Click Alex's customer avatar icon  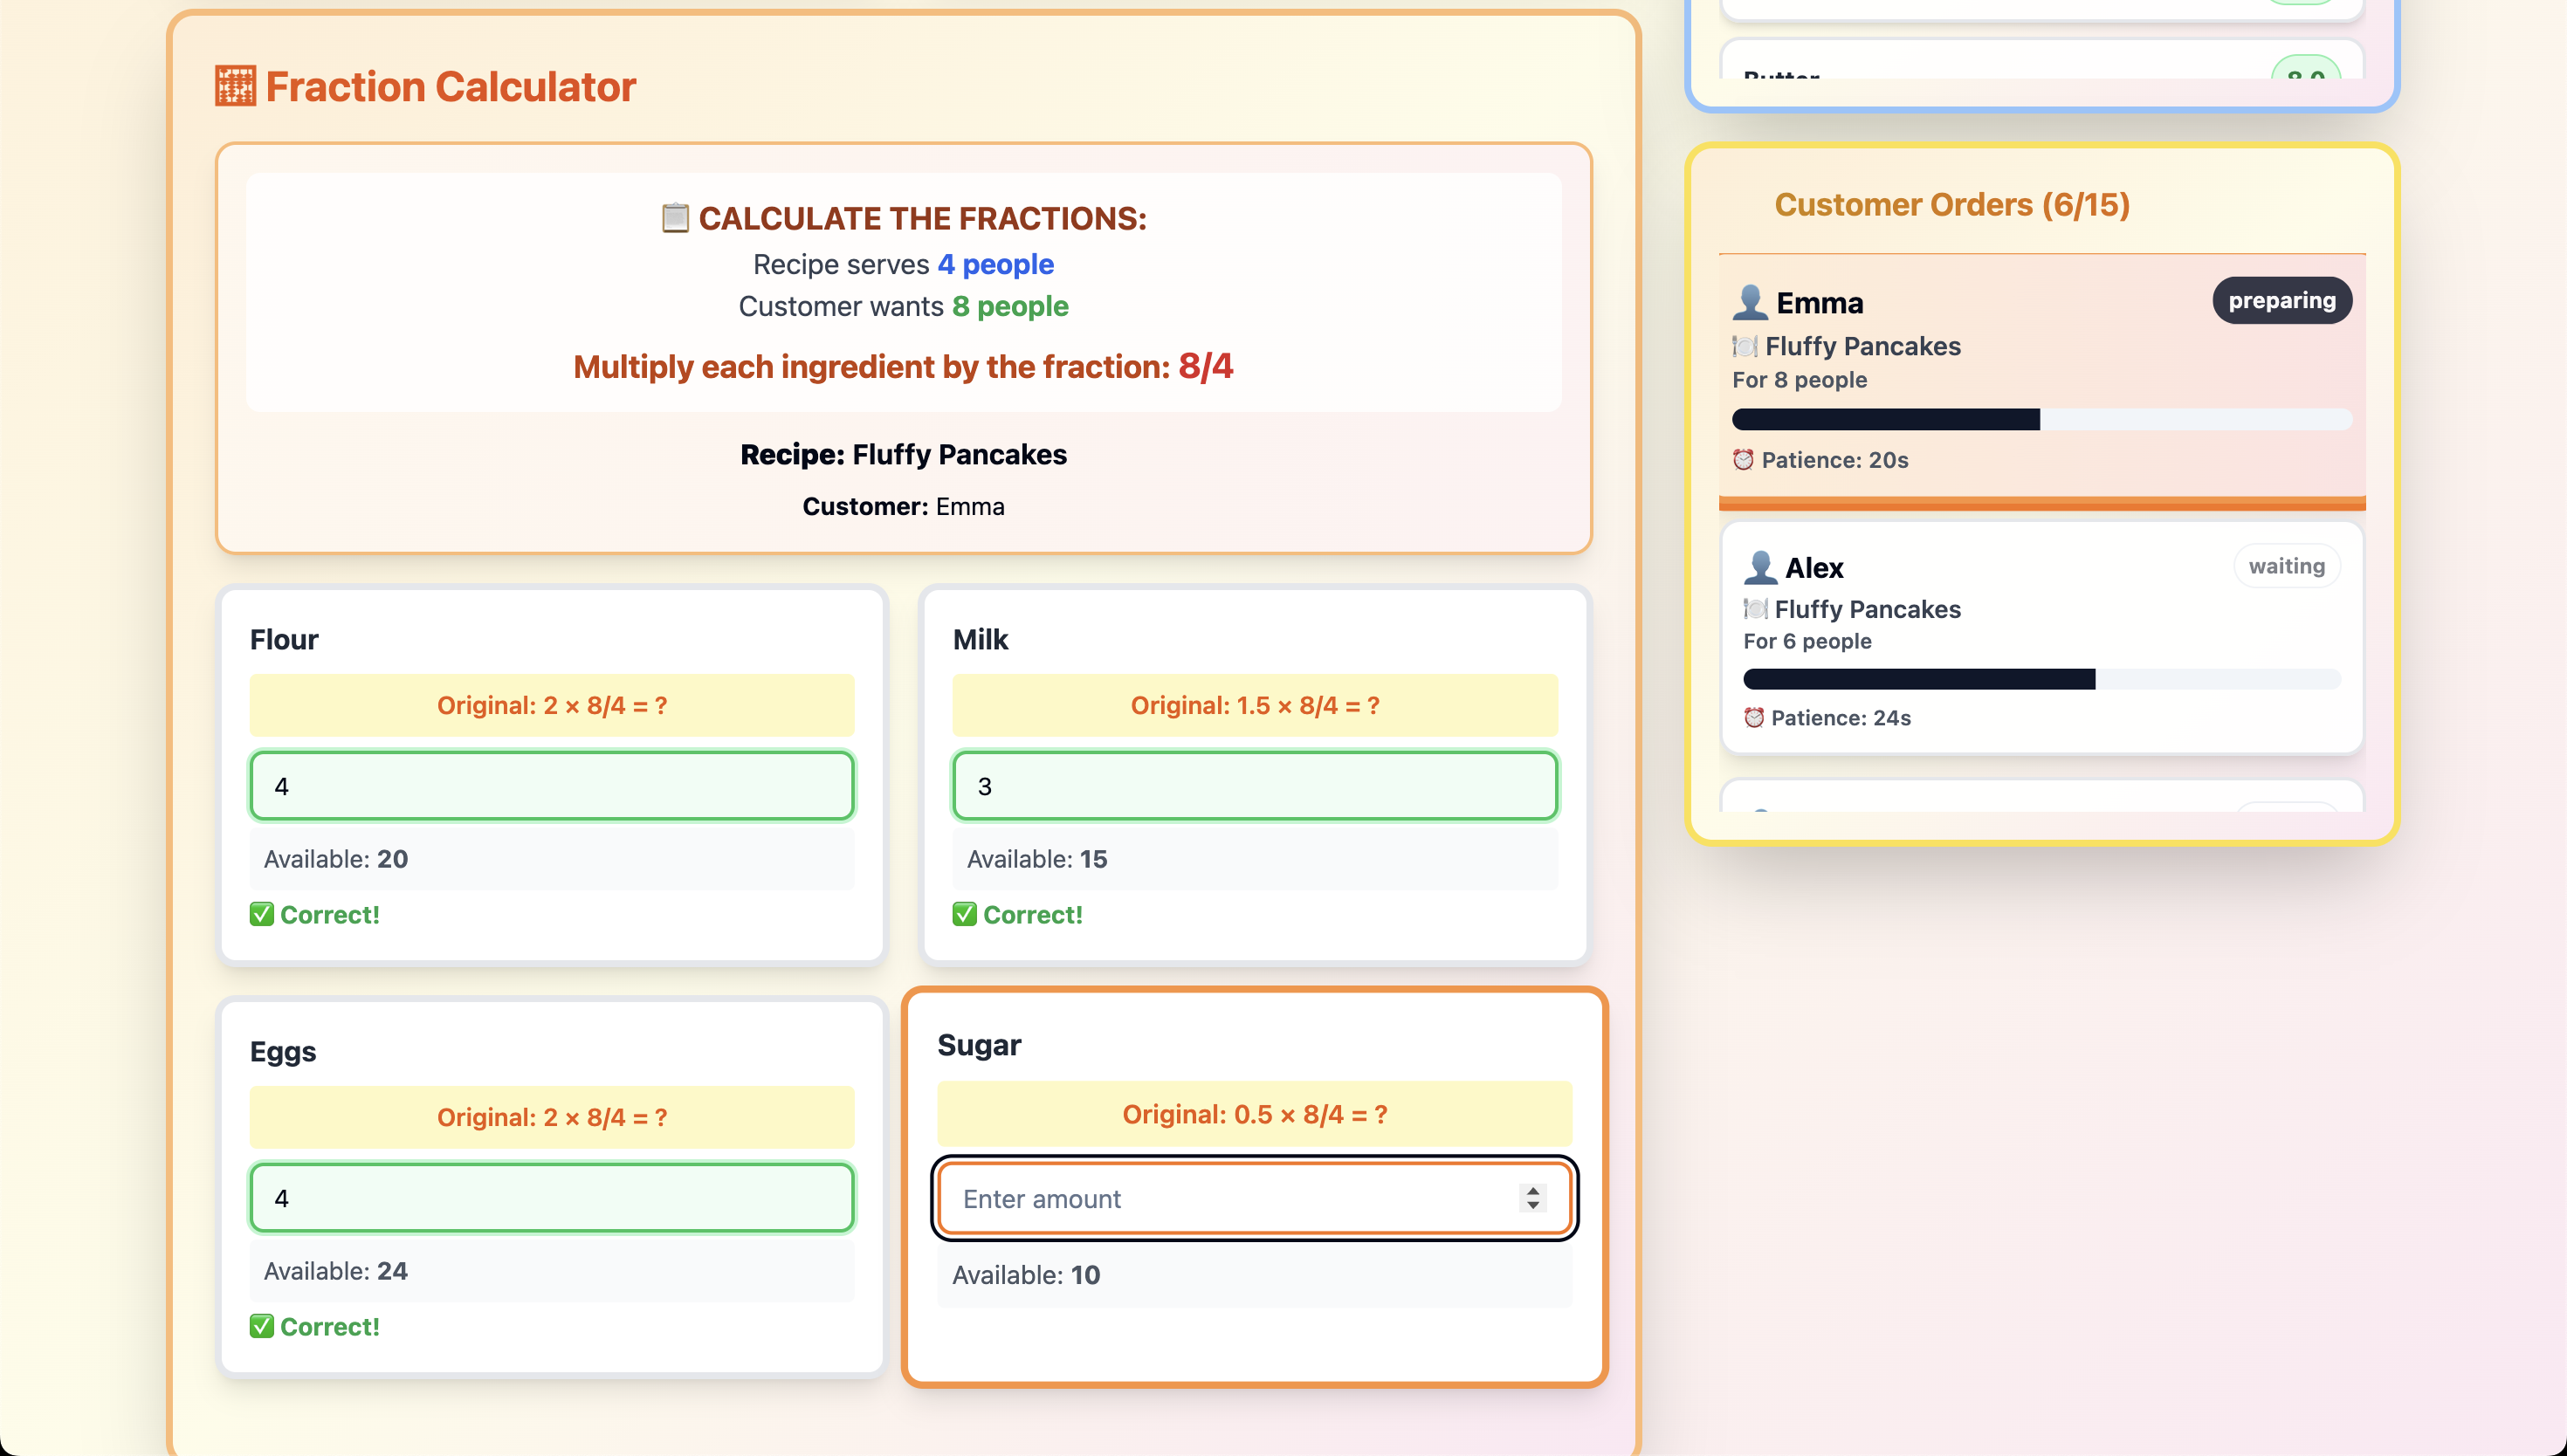click(x=1760, y=567)
